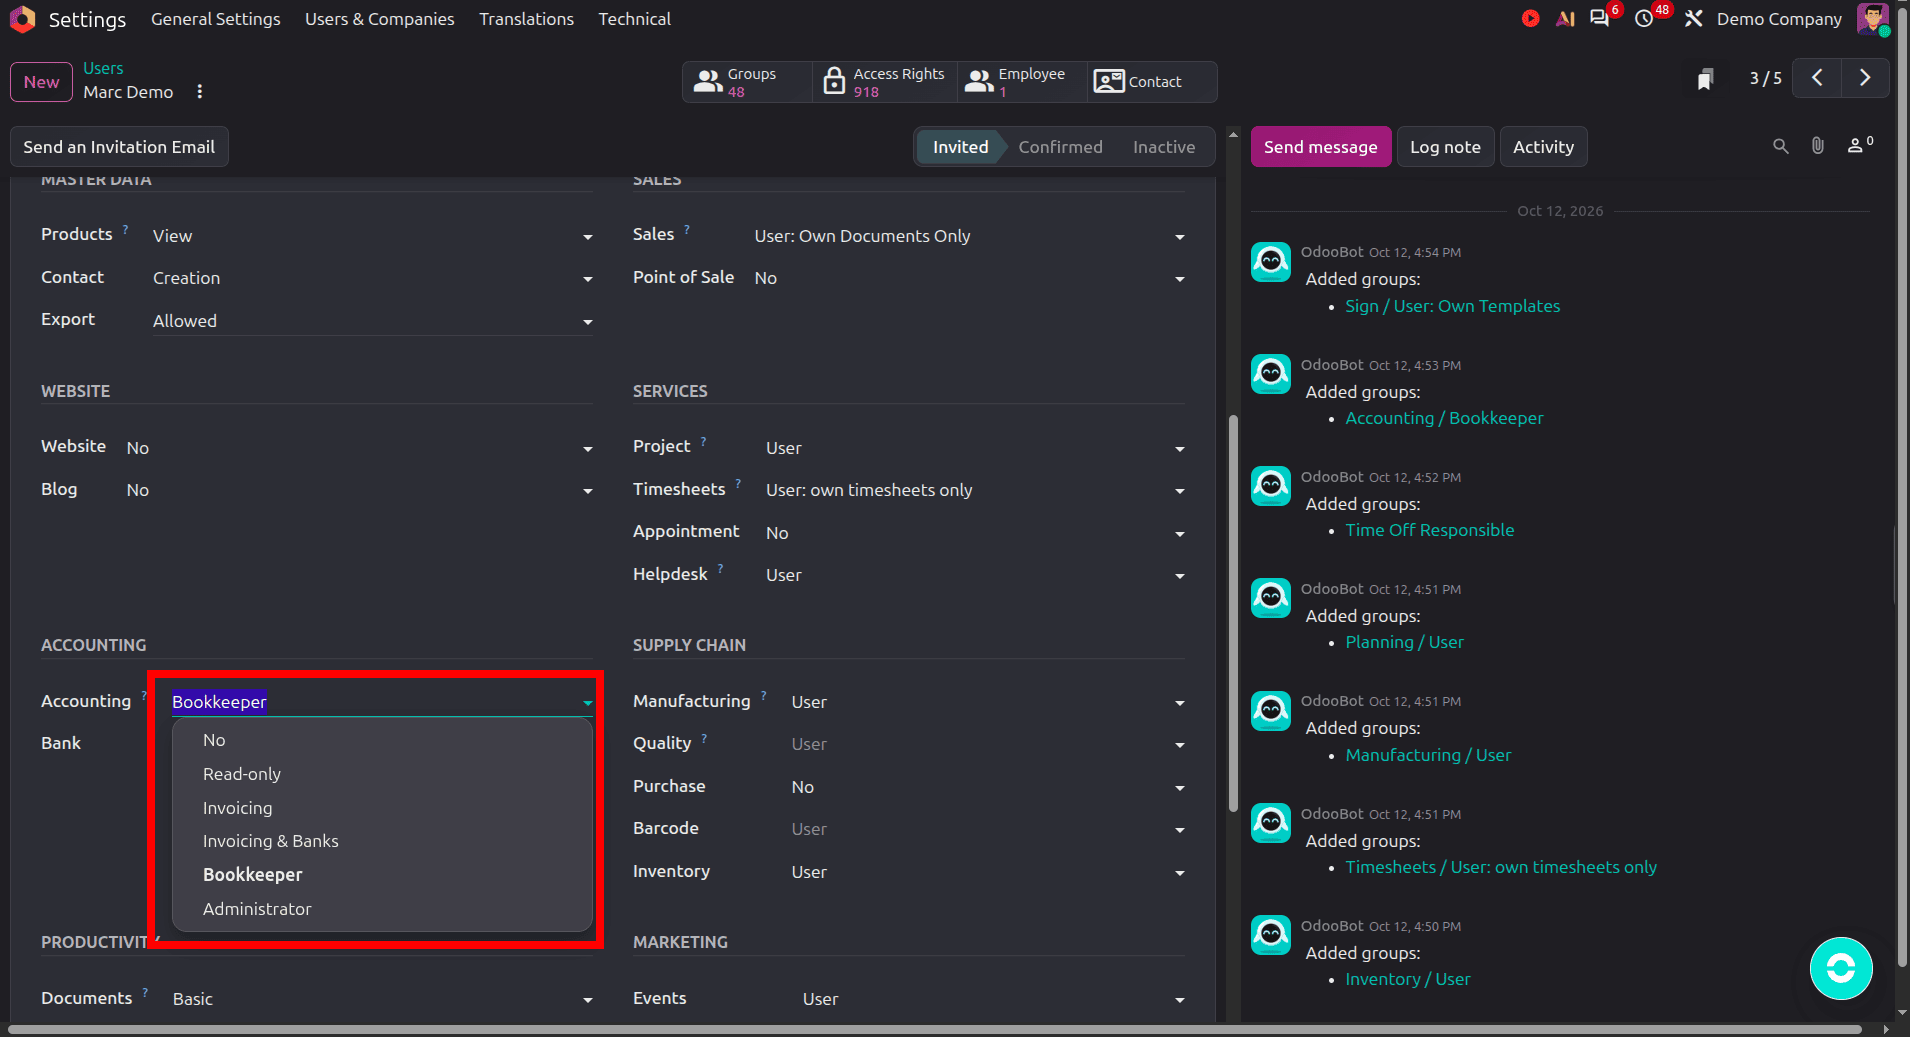Open the actions kebab menu next to Marc Demo
The image size is (1910, 1037).
click(200, 91)
